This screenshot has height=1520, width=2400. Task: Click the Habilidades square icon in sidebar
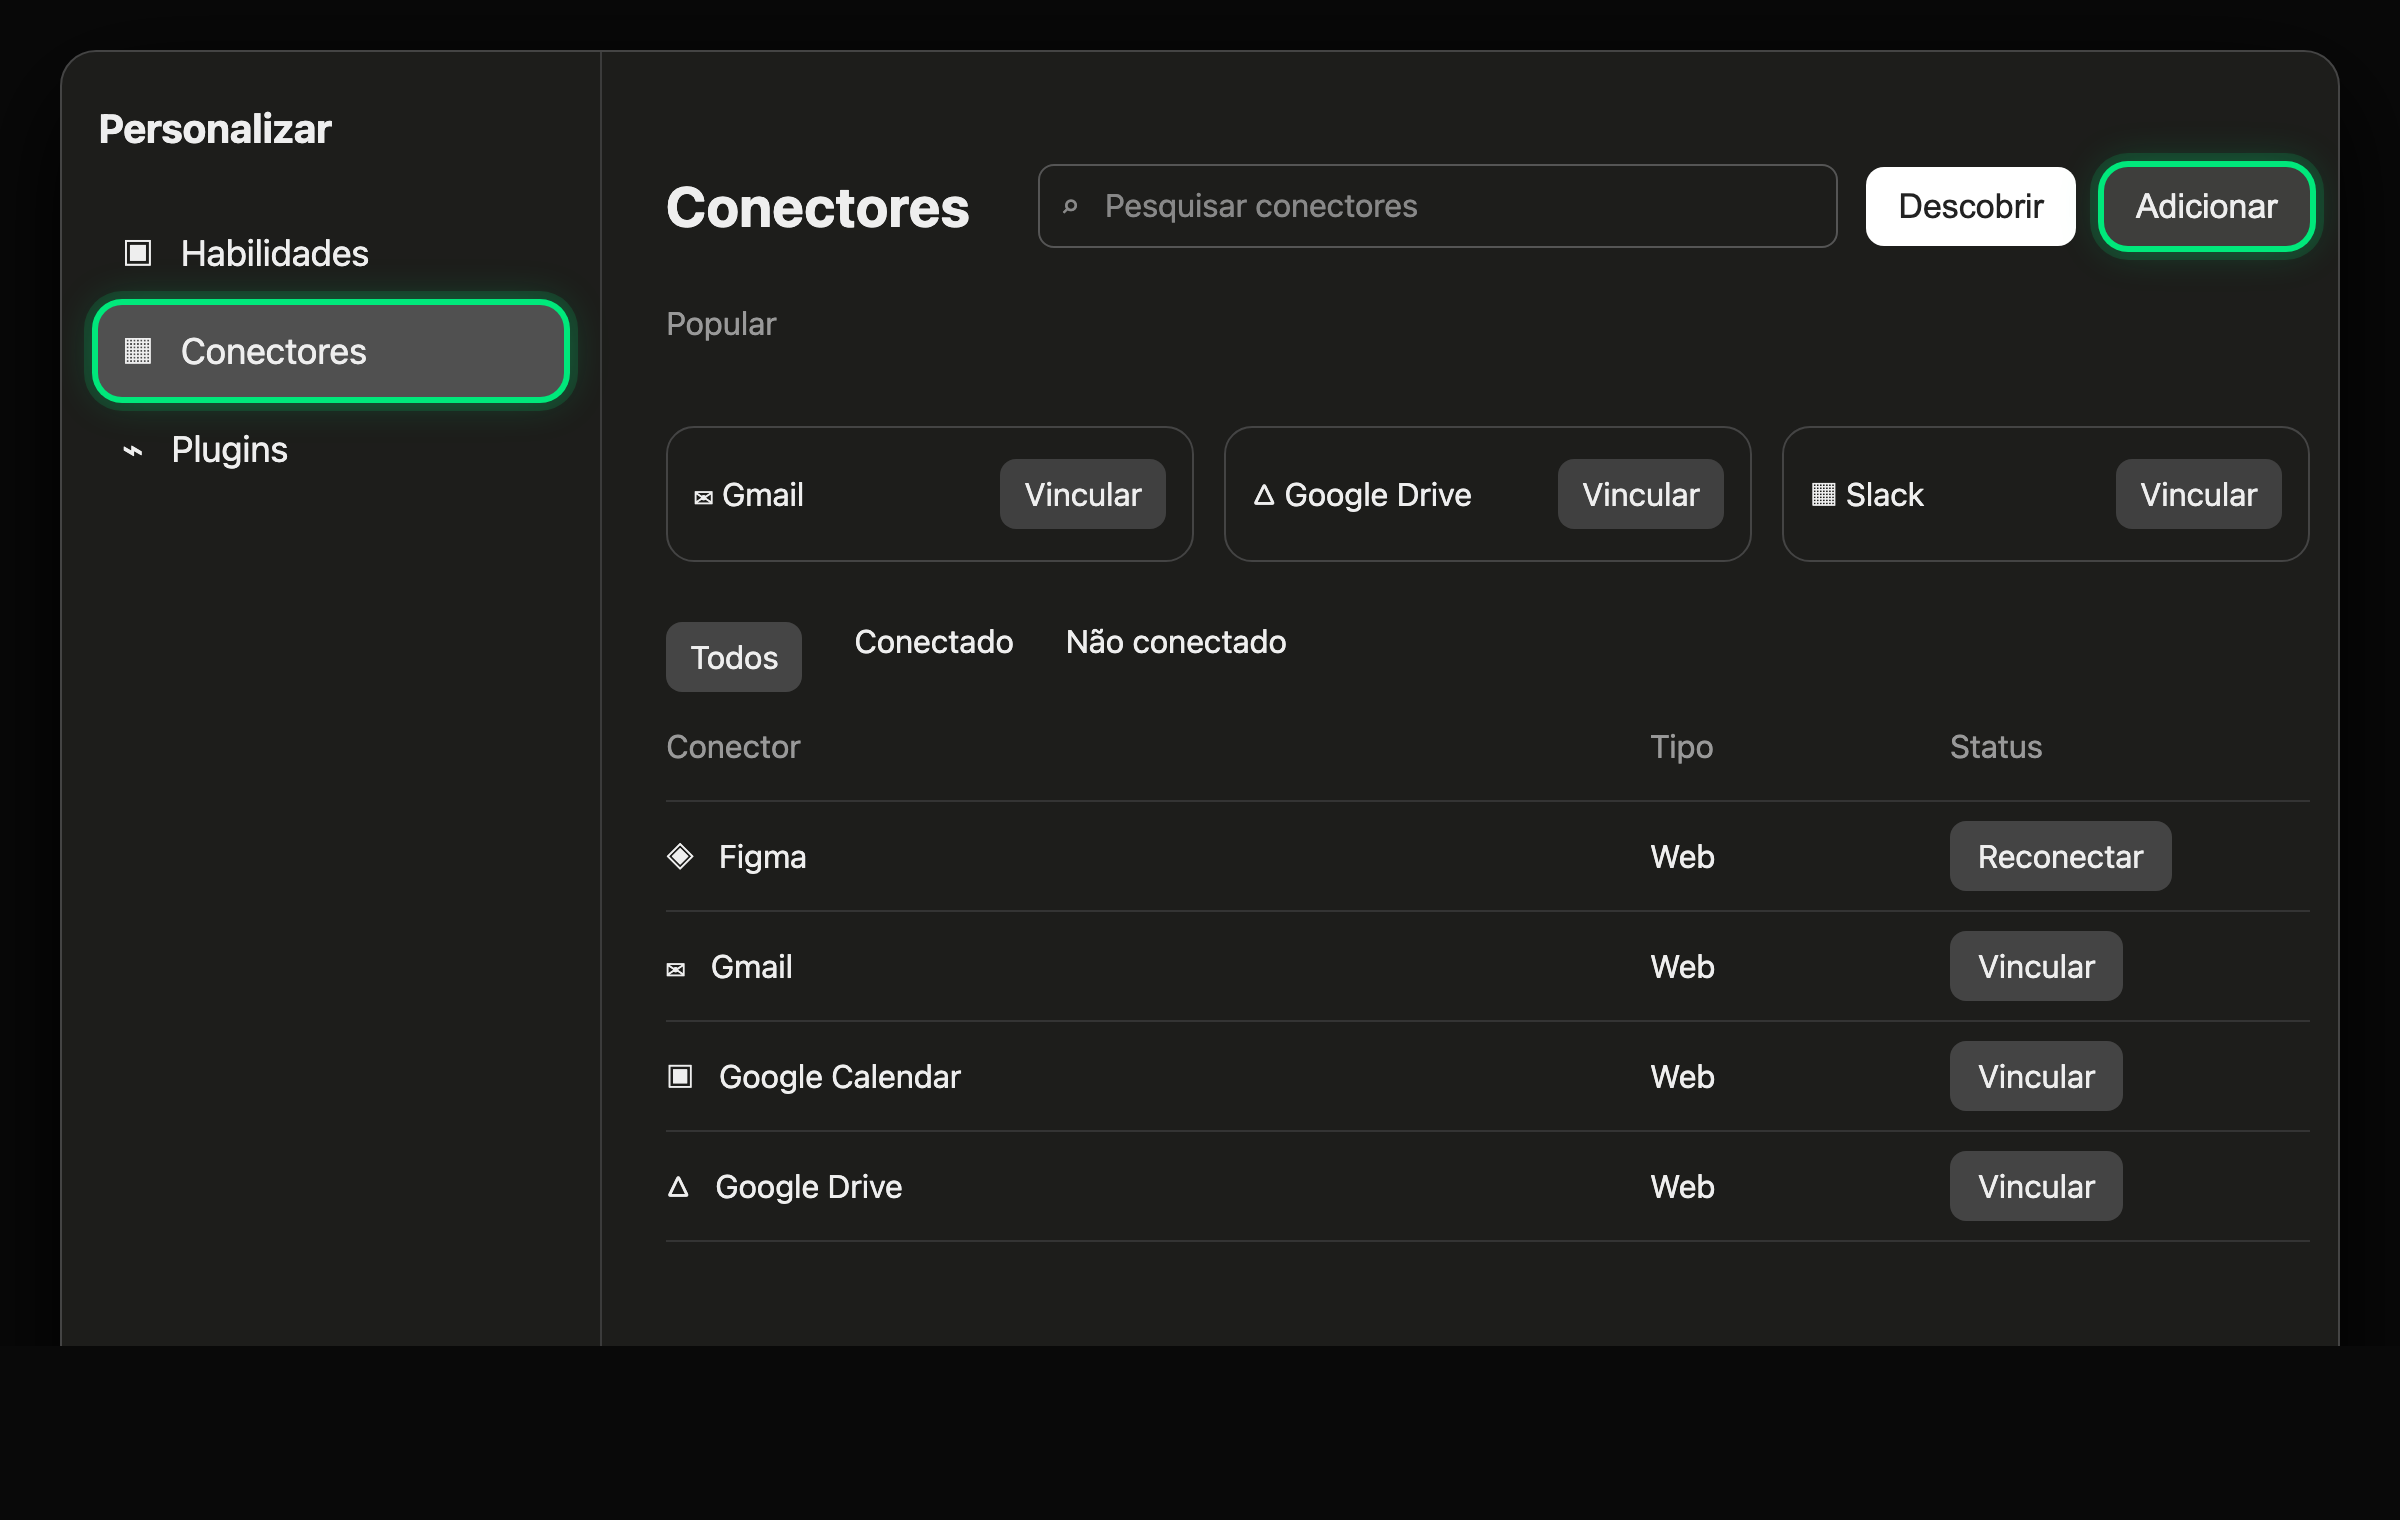(x=137, y=253)
